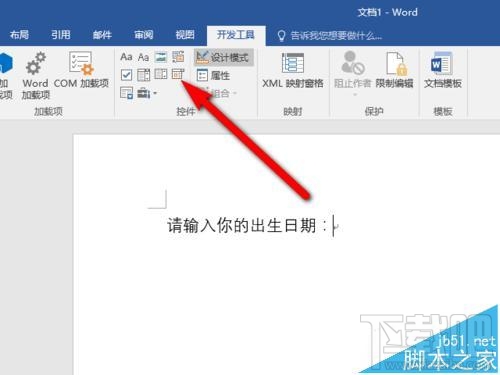Click the 映射 group label
The height and width of the screenshot is (375, 500).
pyautogui.click(x=293, y=111)
